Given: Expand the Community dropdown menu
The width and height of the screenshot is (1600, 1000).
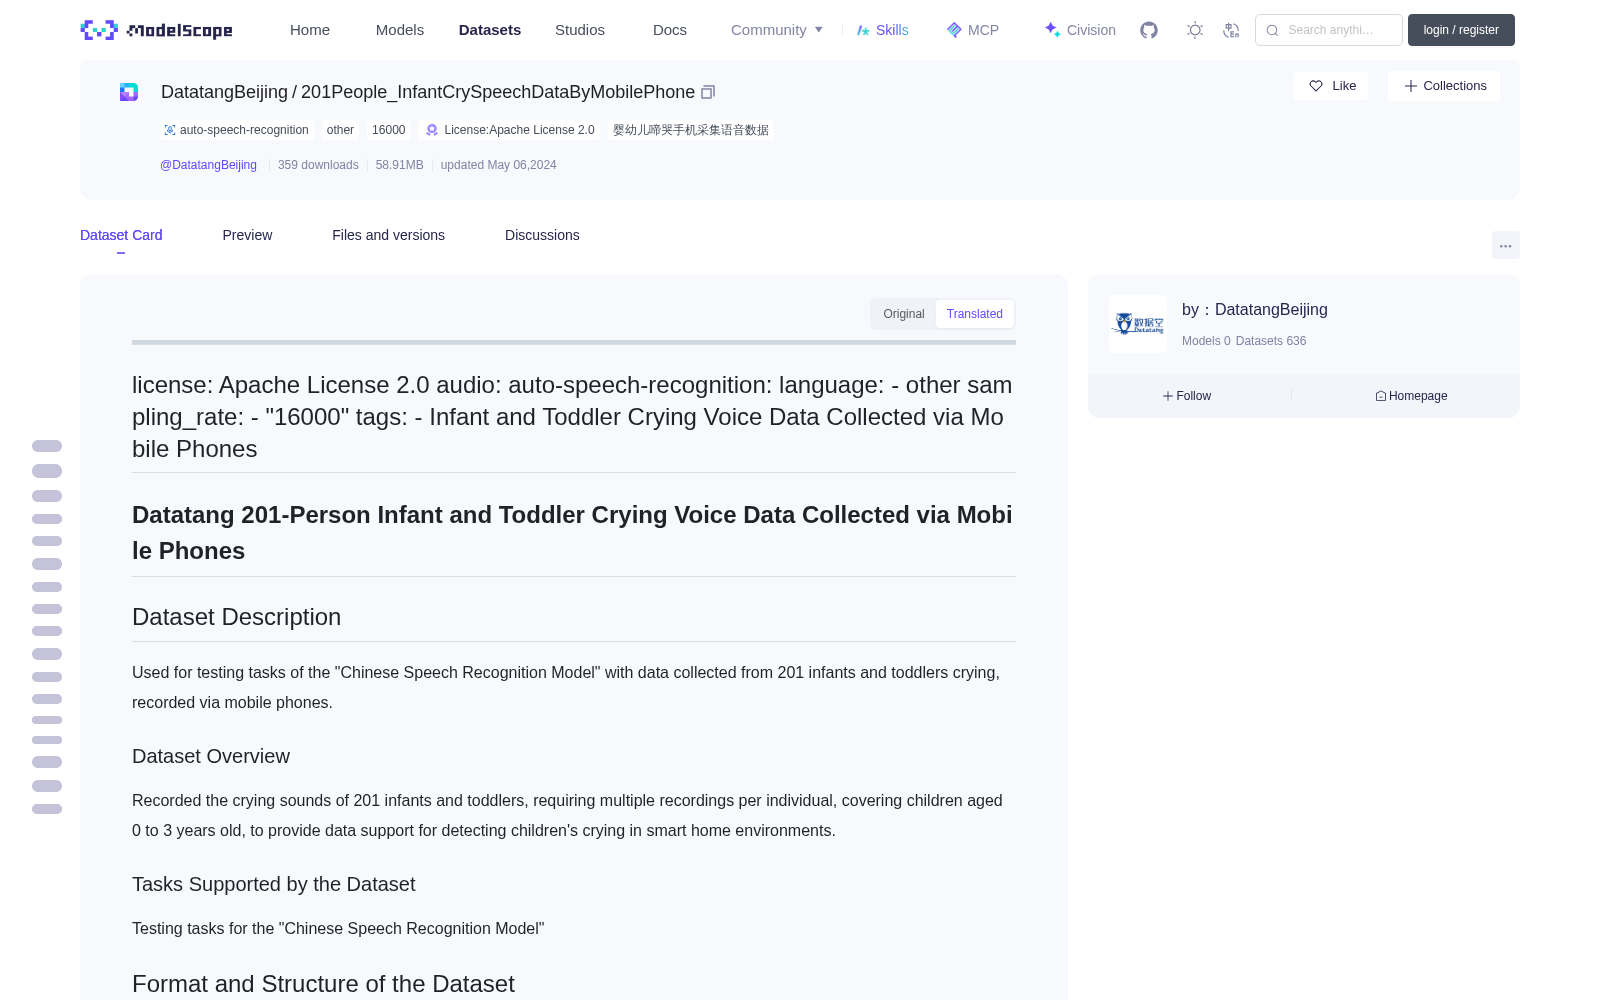Looking at the screenshot, I should tap(777, 30).
